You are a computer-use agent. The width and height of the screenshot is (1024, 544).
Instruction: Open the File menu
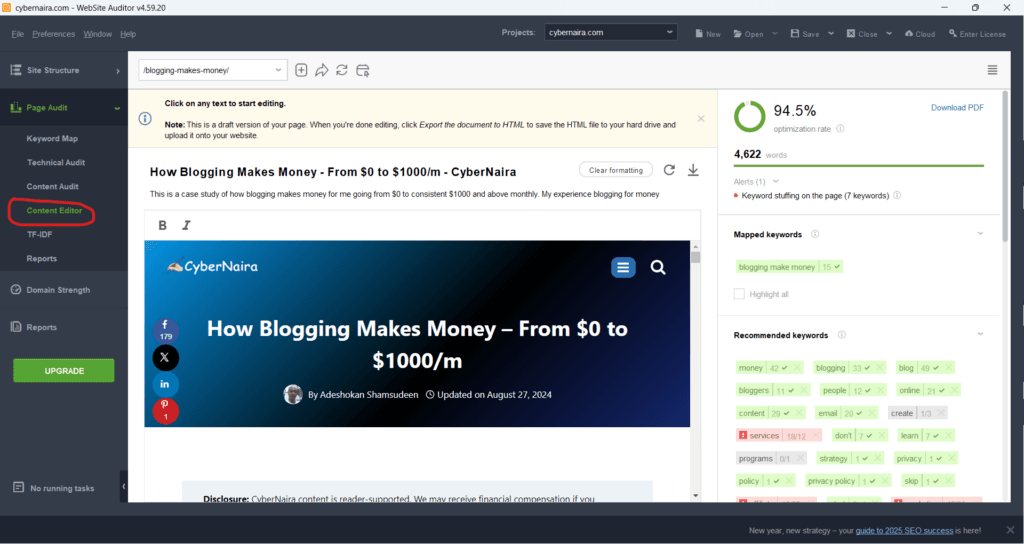[x=18, y=34]
